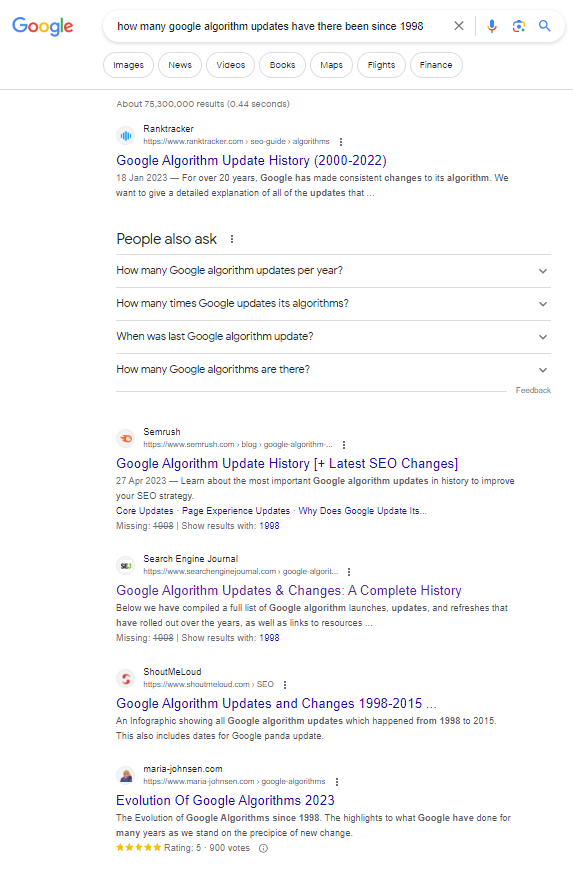Select the Videos filter chip
The image size is (573, 869).
click(x=231, y=65)
